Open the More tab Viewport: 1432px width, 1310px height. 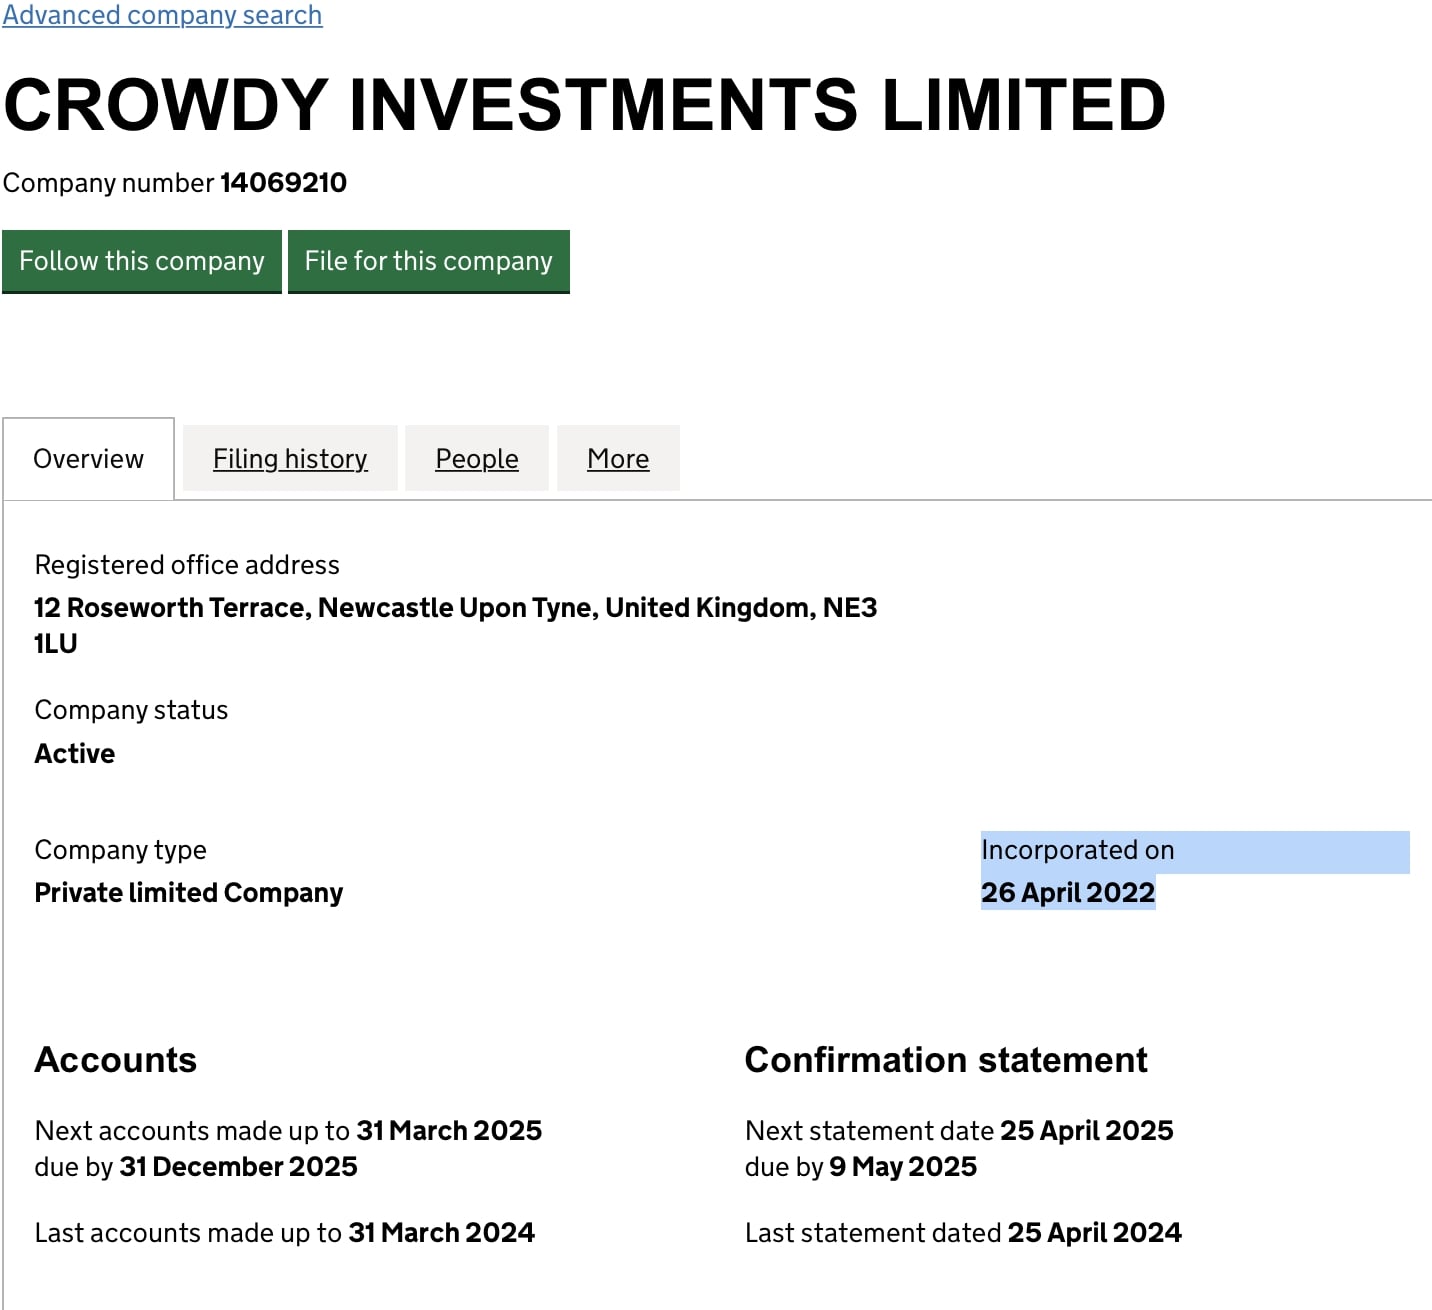[x=618, y=459]
